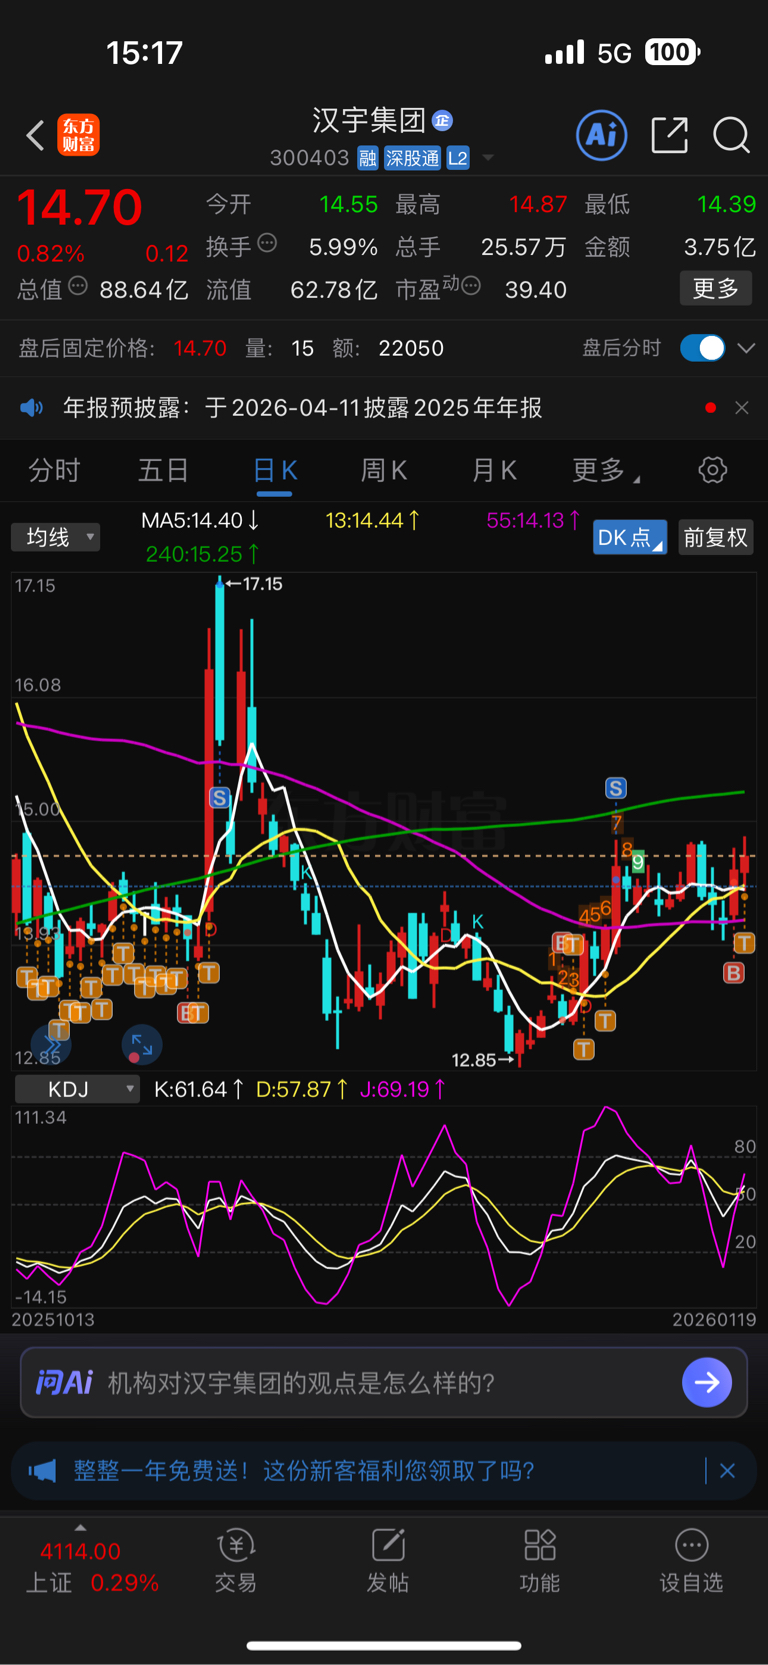
Task: Dismiss the 年报预披露 notice
Action: point(741,408)
